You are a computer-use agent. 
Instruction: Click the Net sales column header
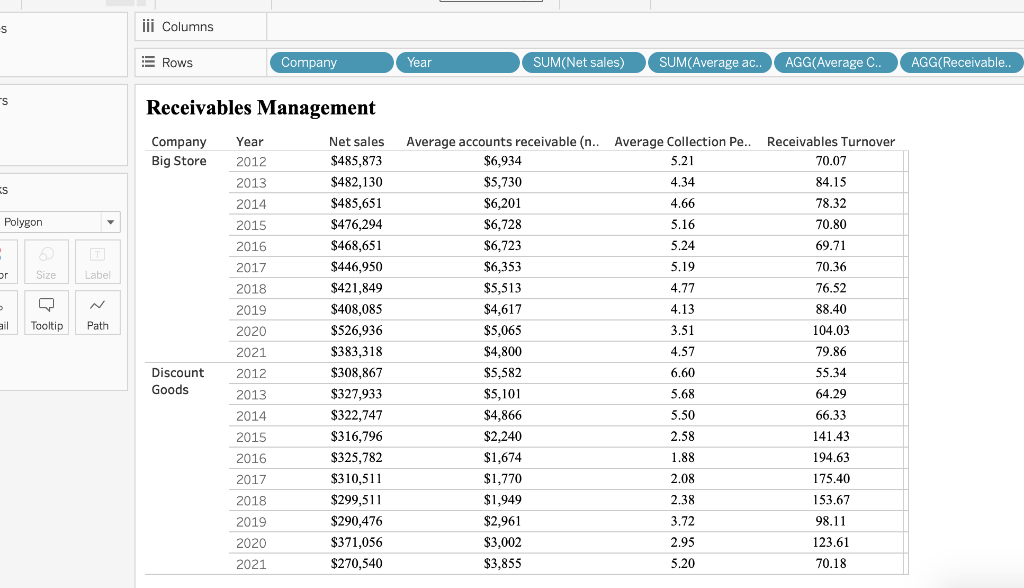356,141
